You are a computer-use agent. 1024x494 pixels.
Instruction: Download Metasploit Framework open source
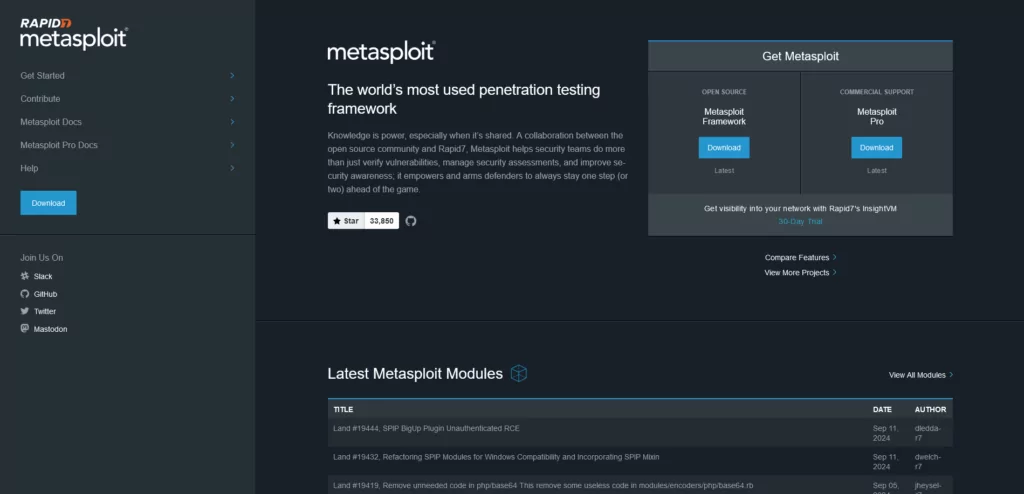724,148
